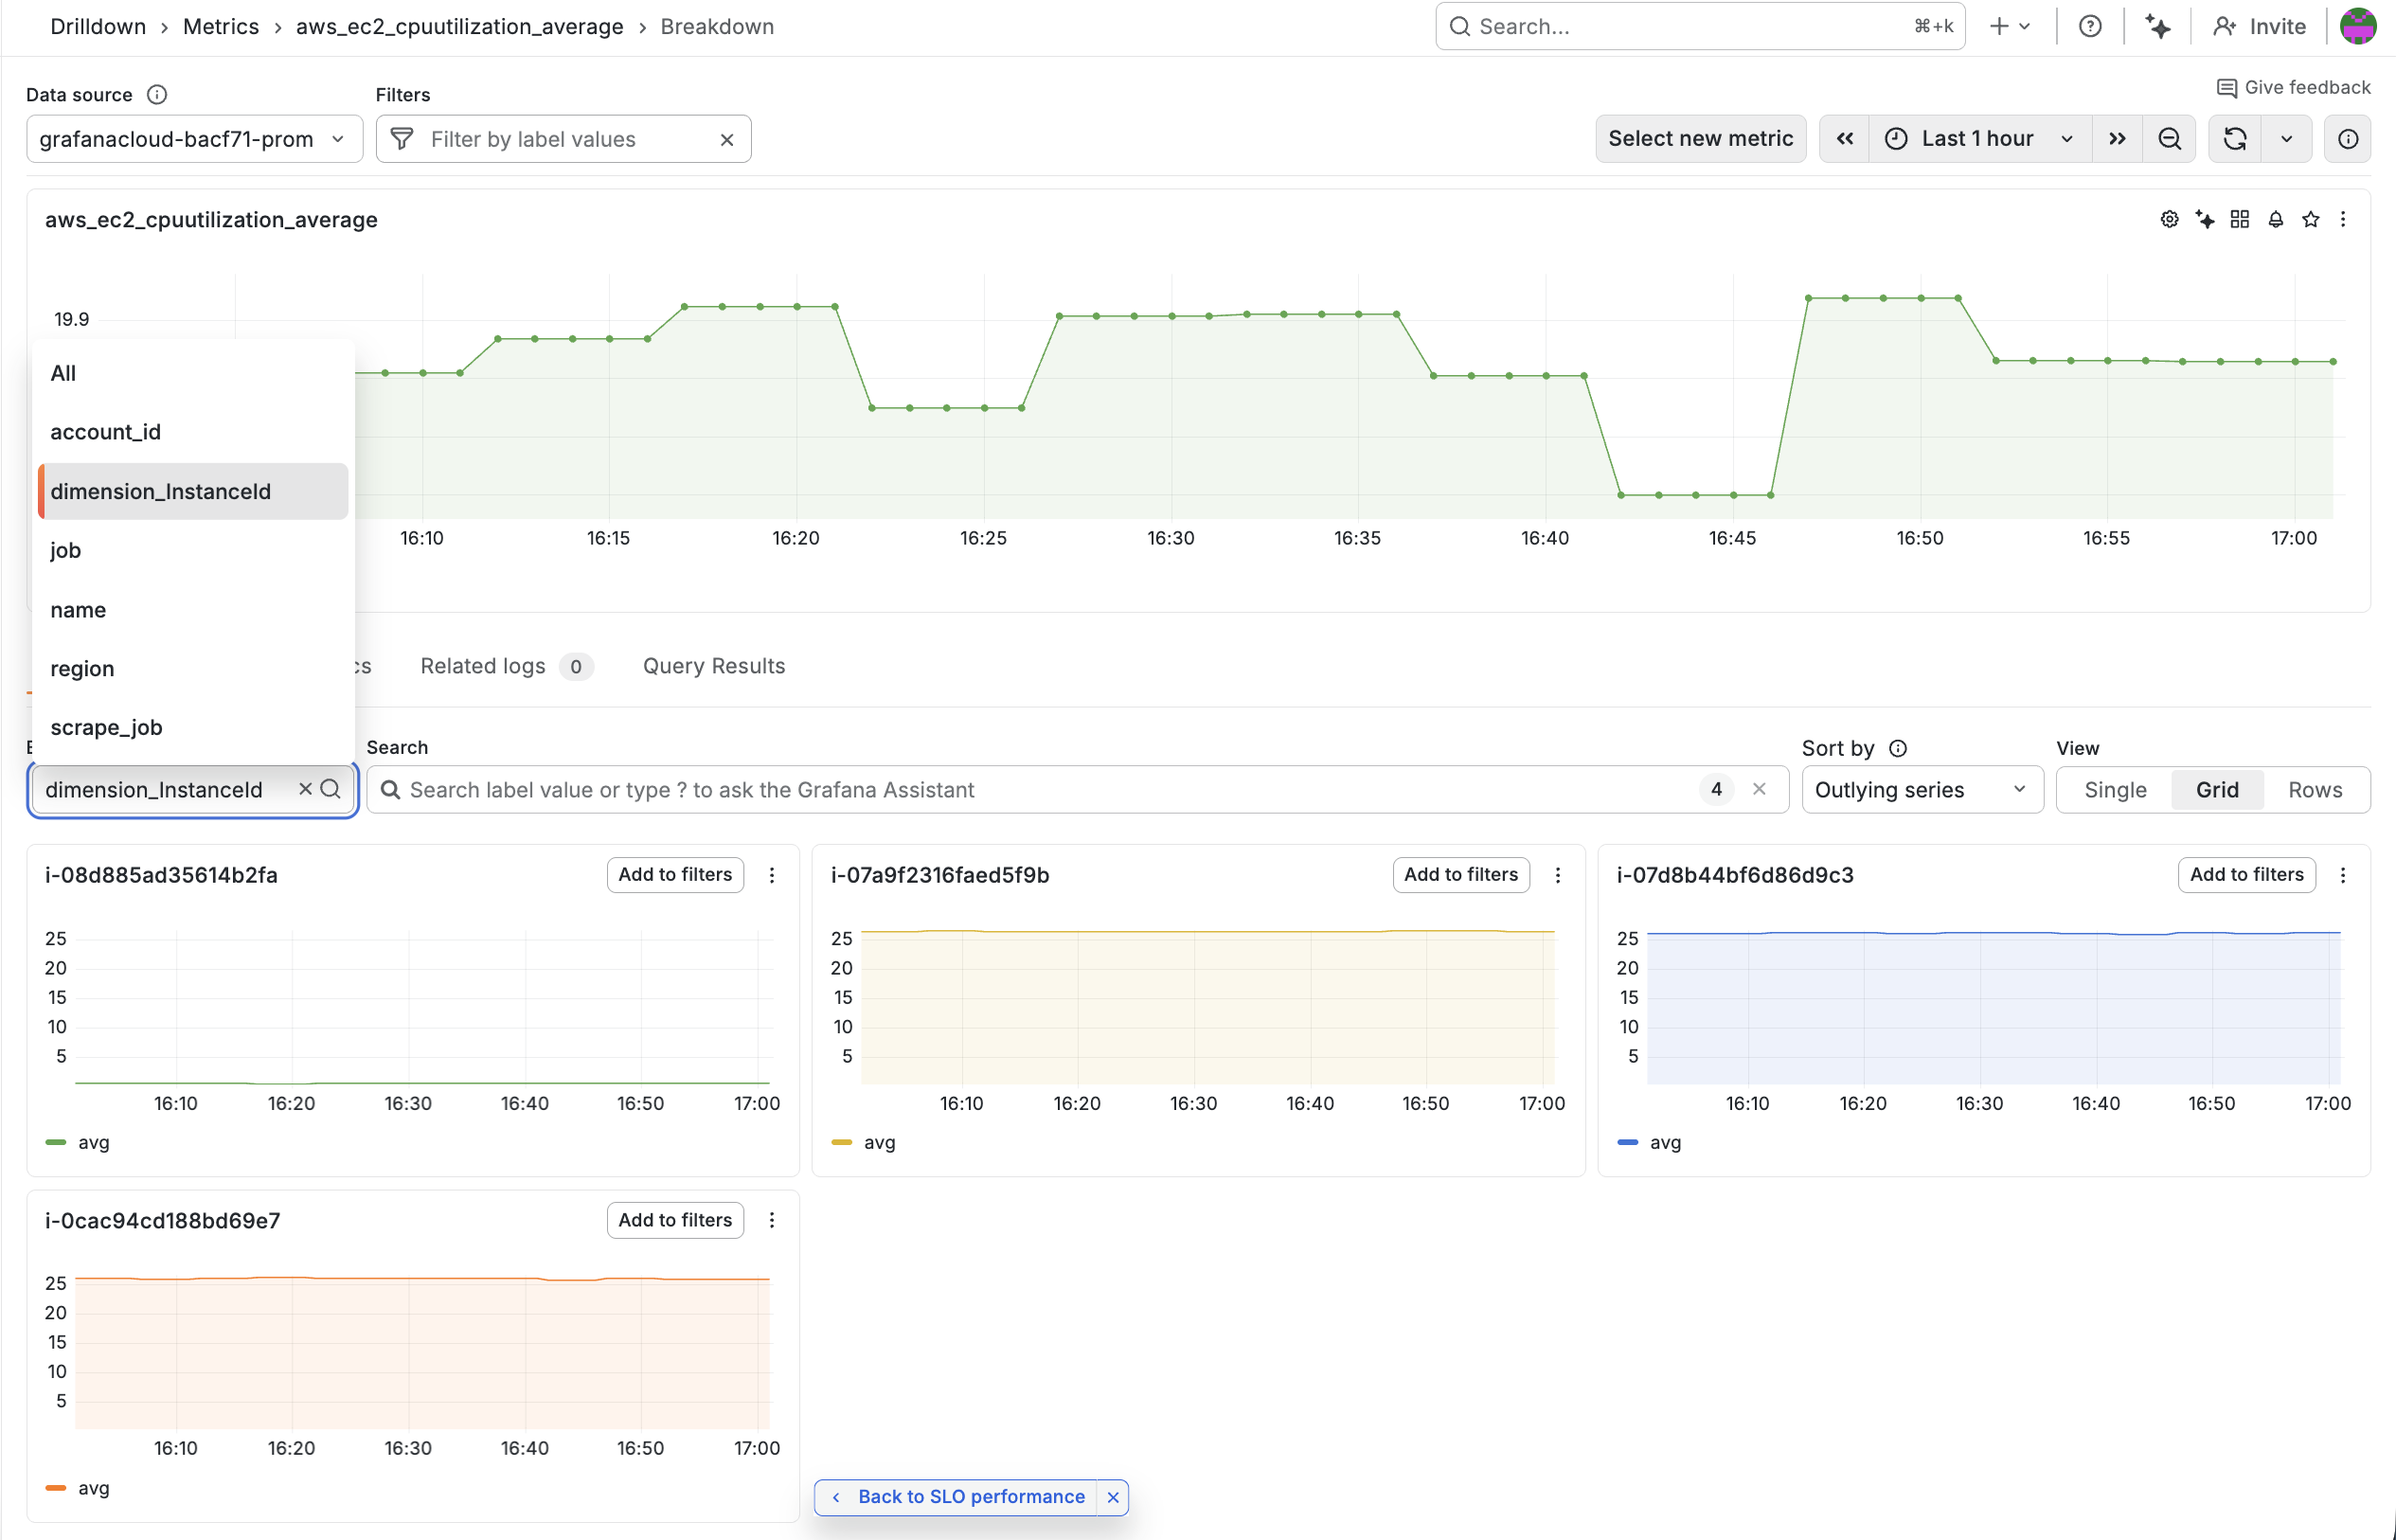Open the Give feedback link
The image size is (2396, 1540).
(x=2293, y=88)
